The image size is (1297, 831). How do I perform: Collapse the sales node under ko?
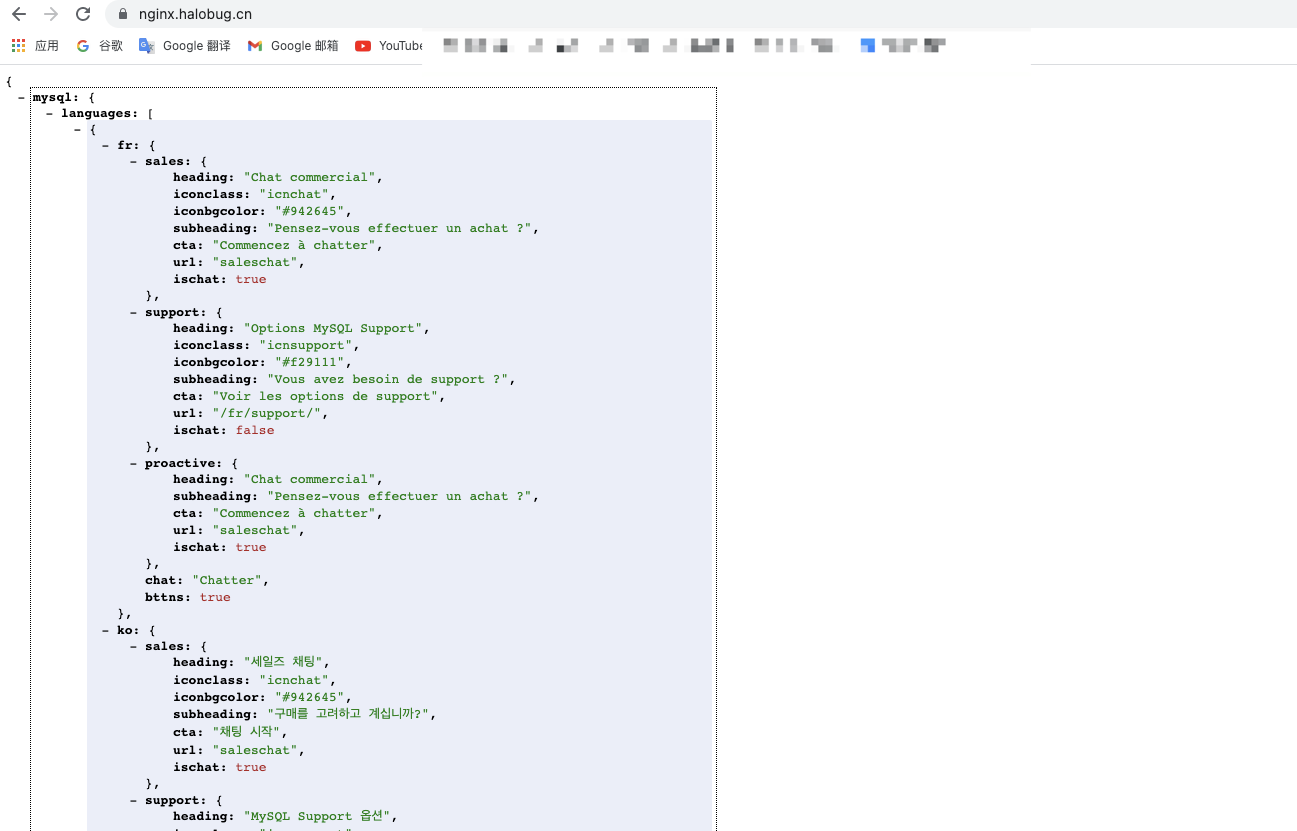(x=134, y=647)
